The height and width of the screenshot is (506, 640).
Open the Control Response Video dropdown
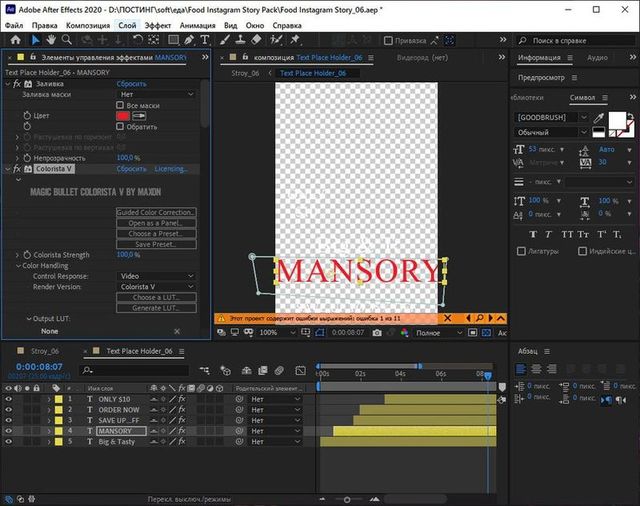pos(155,276)
